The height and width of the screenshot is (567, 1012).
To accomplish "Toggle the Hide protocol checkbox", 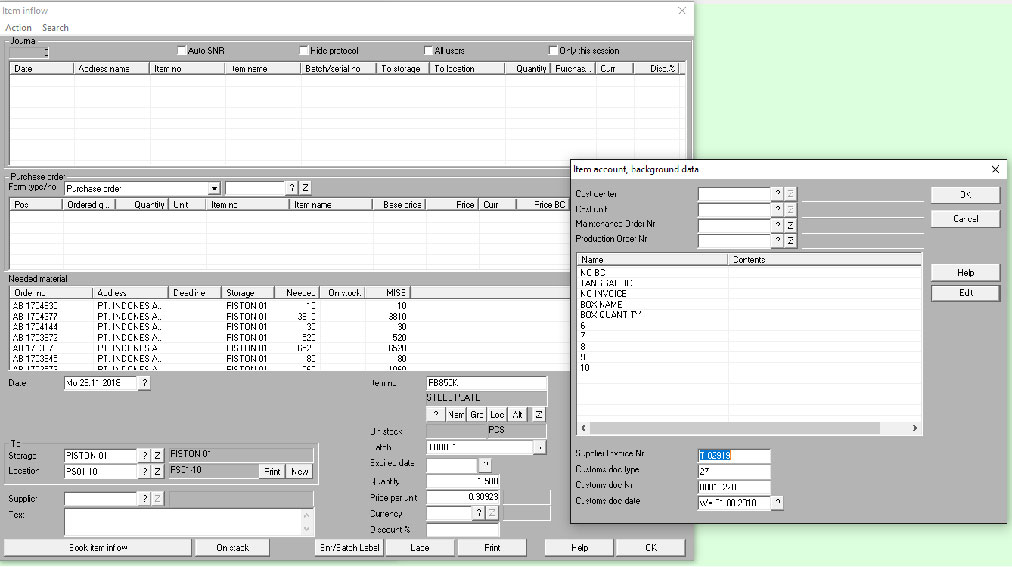I will [x=304, y=51].
